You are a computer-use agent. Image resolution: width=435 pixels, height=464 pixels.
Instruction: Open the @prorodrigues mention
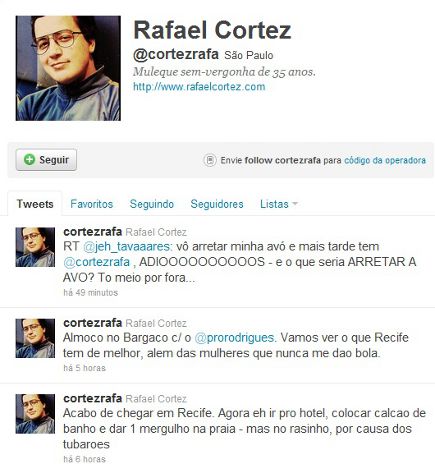[x=235, y=338]
